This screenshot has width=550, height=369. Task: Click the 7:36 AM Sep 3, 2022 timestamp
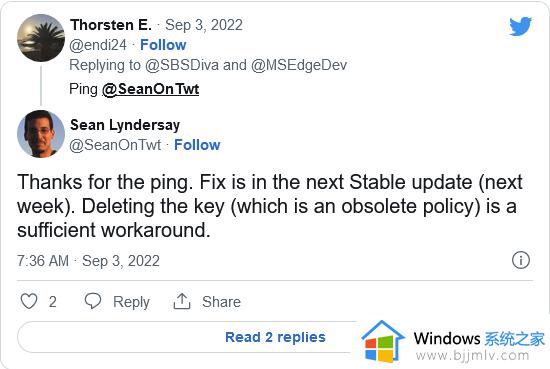click(x=88, y=261)
